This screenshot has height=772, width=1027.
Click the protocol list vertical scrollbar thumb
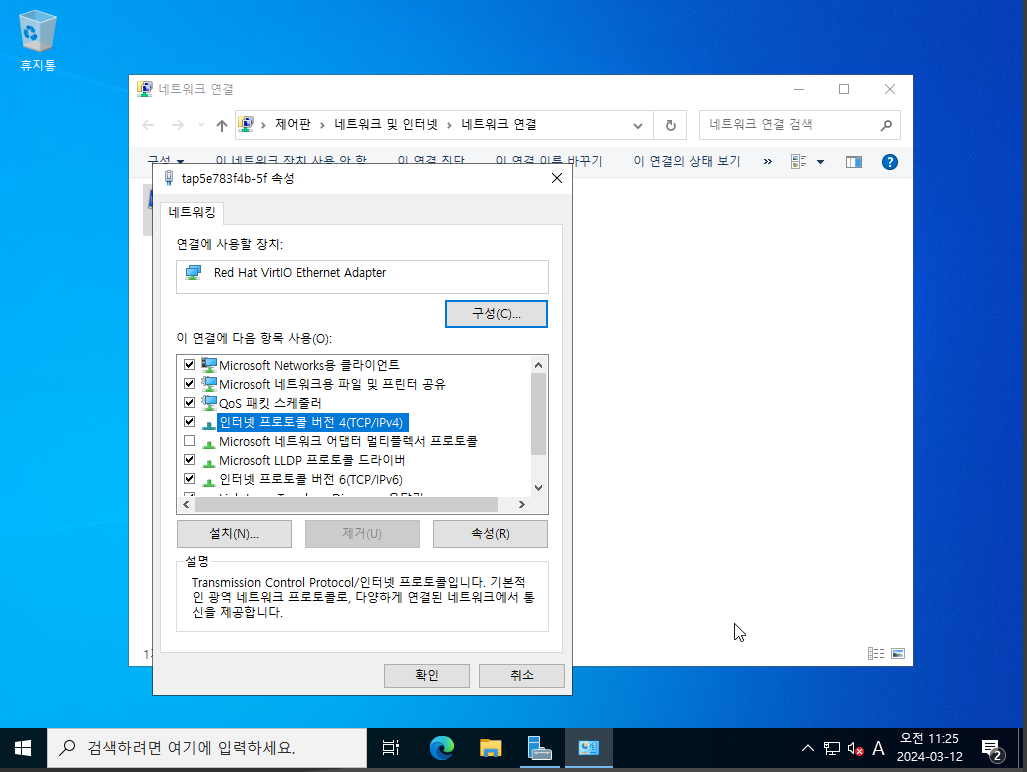point(538,414)
